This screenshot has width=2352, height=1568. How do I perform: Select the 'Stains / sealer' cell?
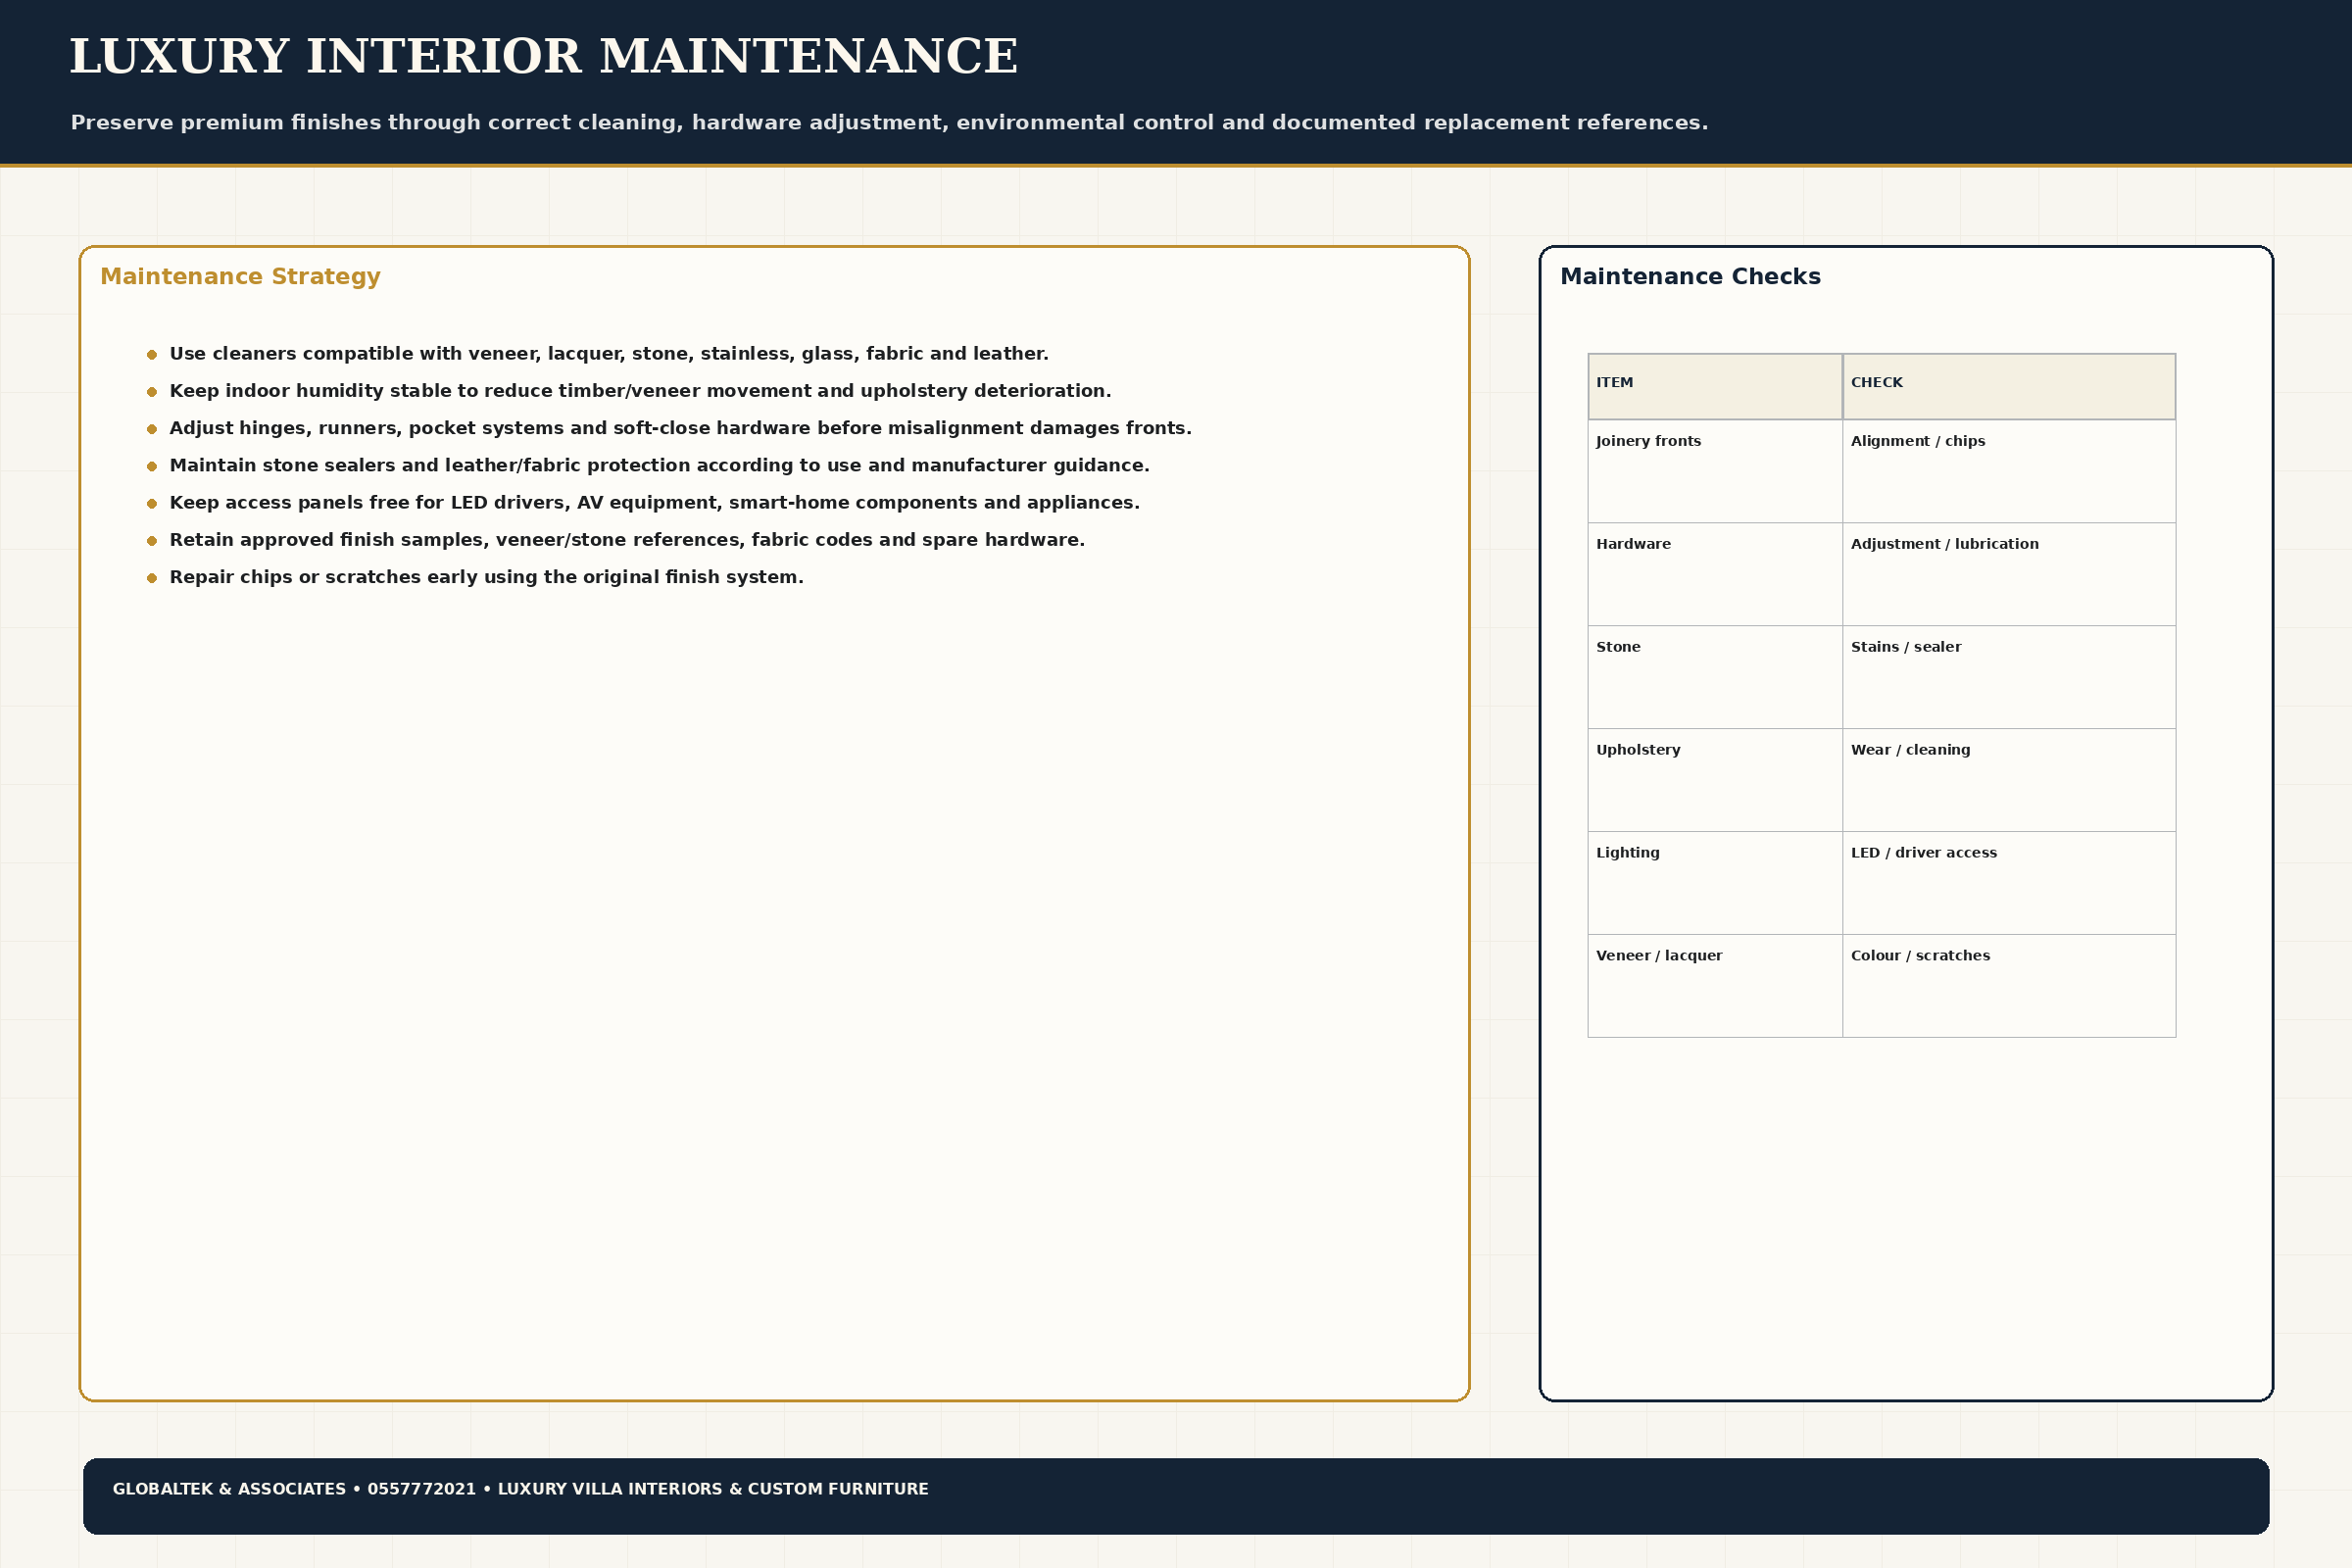point(2009,677)
